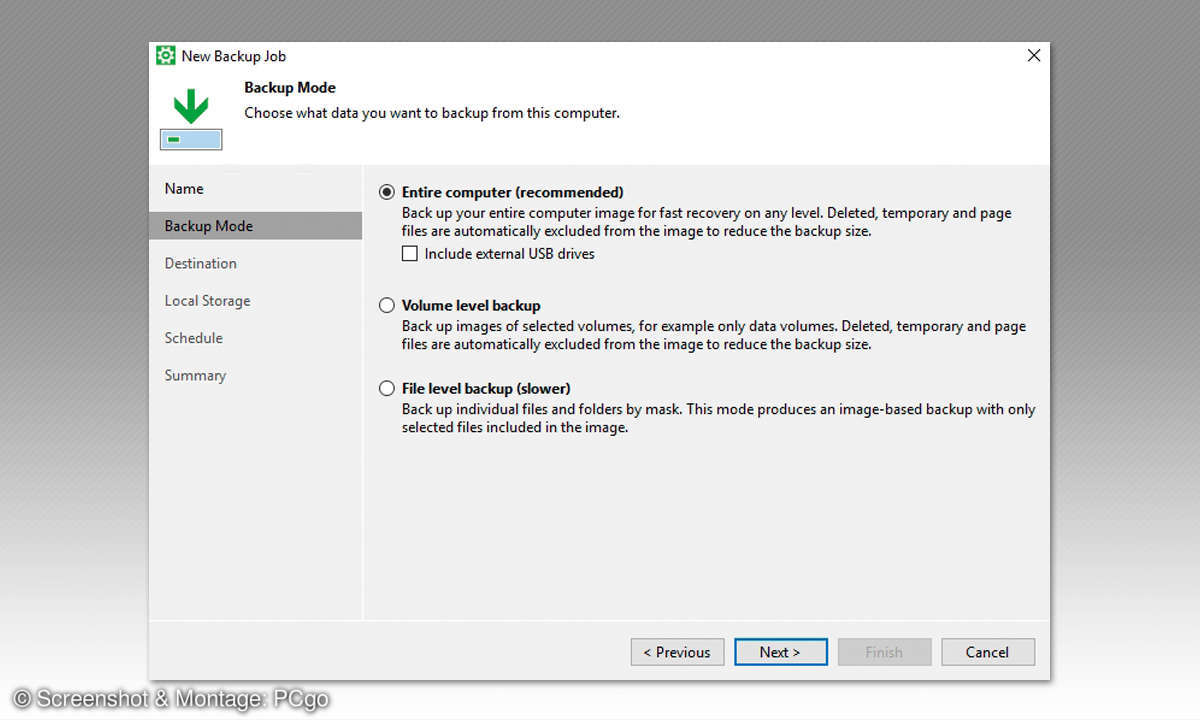Enable Include external USB drives checkbox
This screenshot has width=1200, height=720.
(x=410, y=254)
